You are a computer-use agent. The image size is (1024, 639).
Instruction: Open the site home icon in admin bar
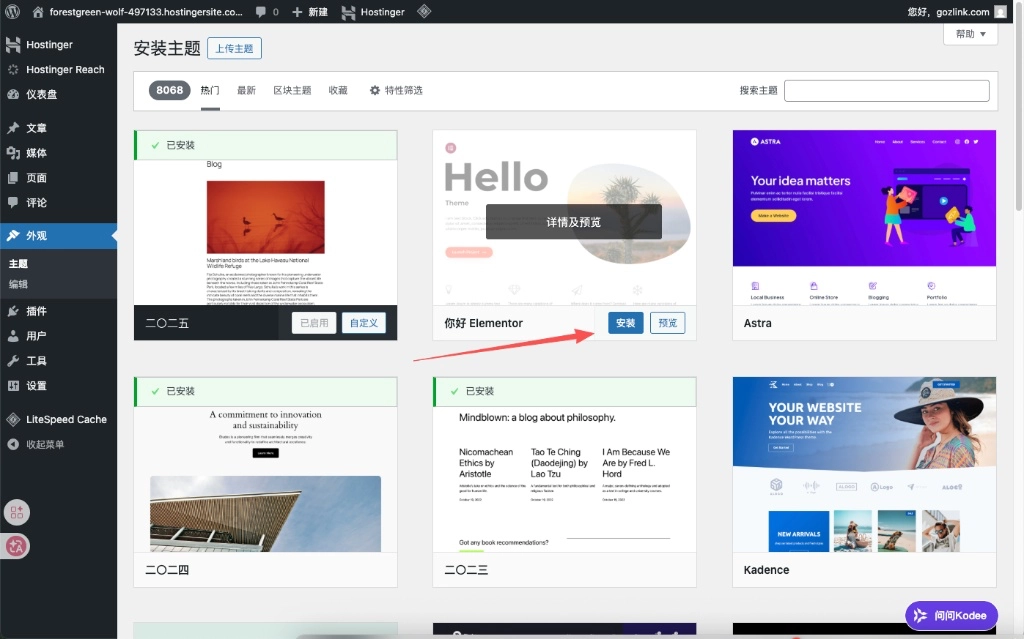tap(38, 12)
